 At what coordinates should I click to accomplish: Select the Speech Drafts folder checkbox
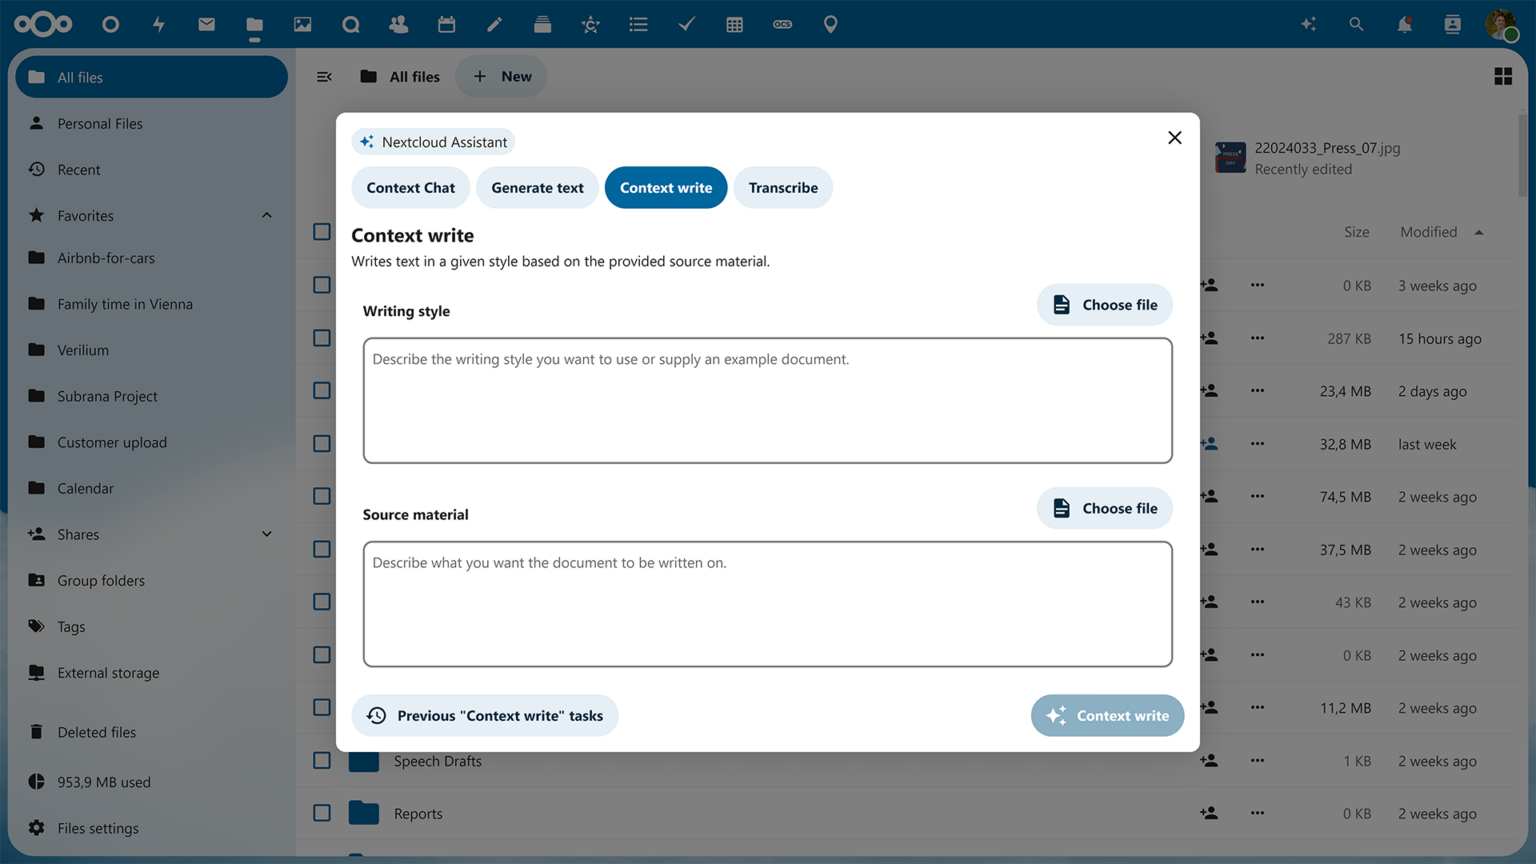click(322, 761)
